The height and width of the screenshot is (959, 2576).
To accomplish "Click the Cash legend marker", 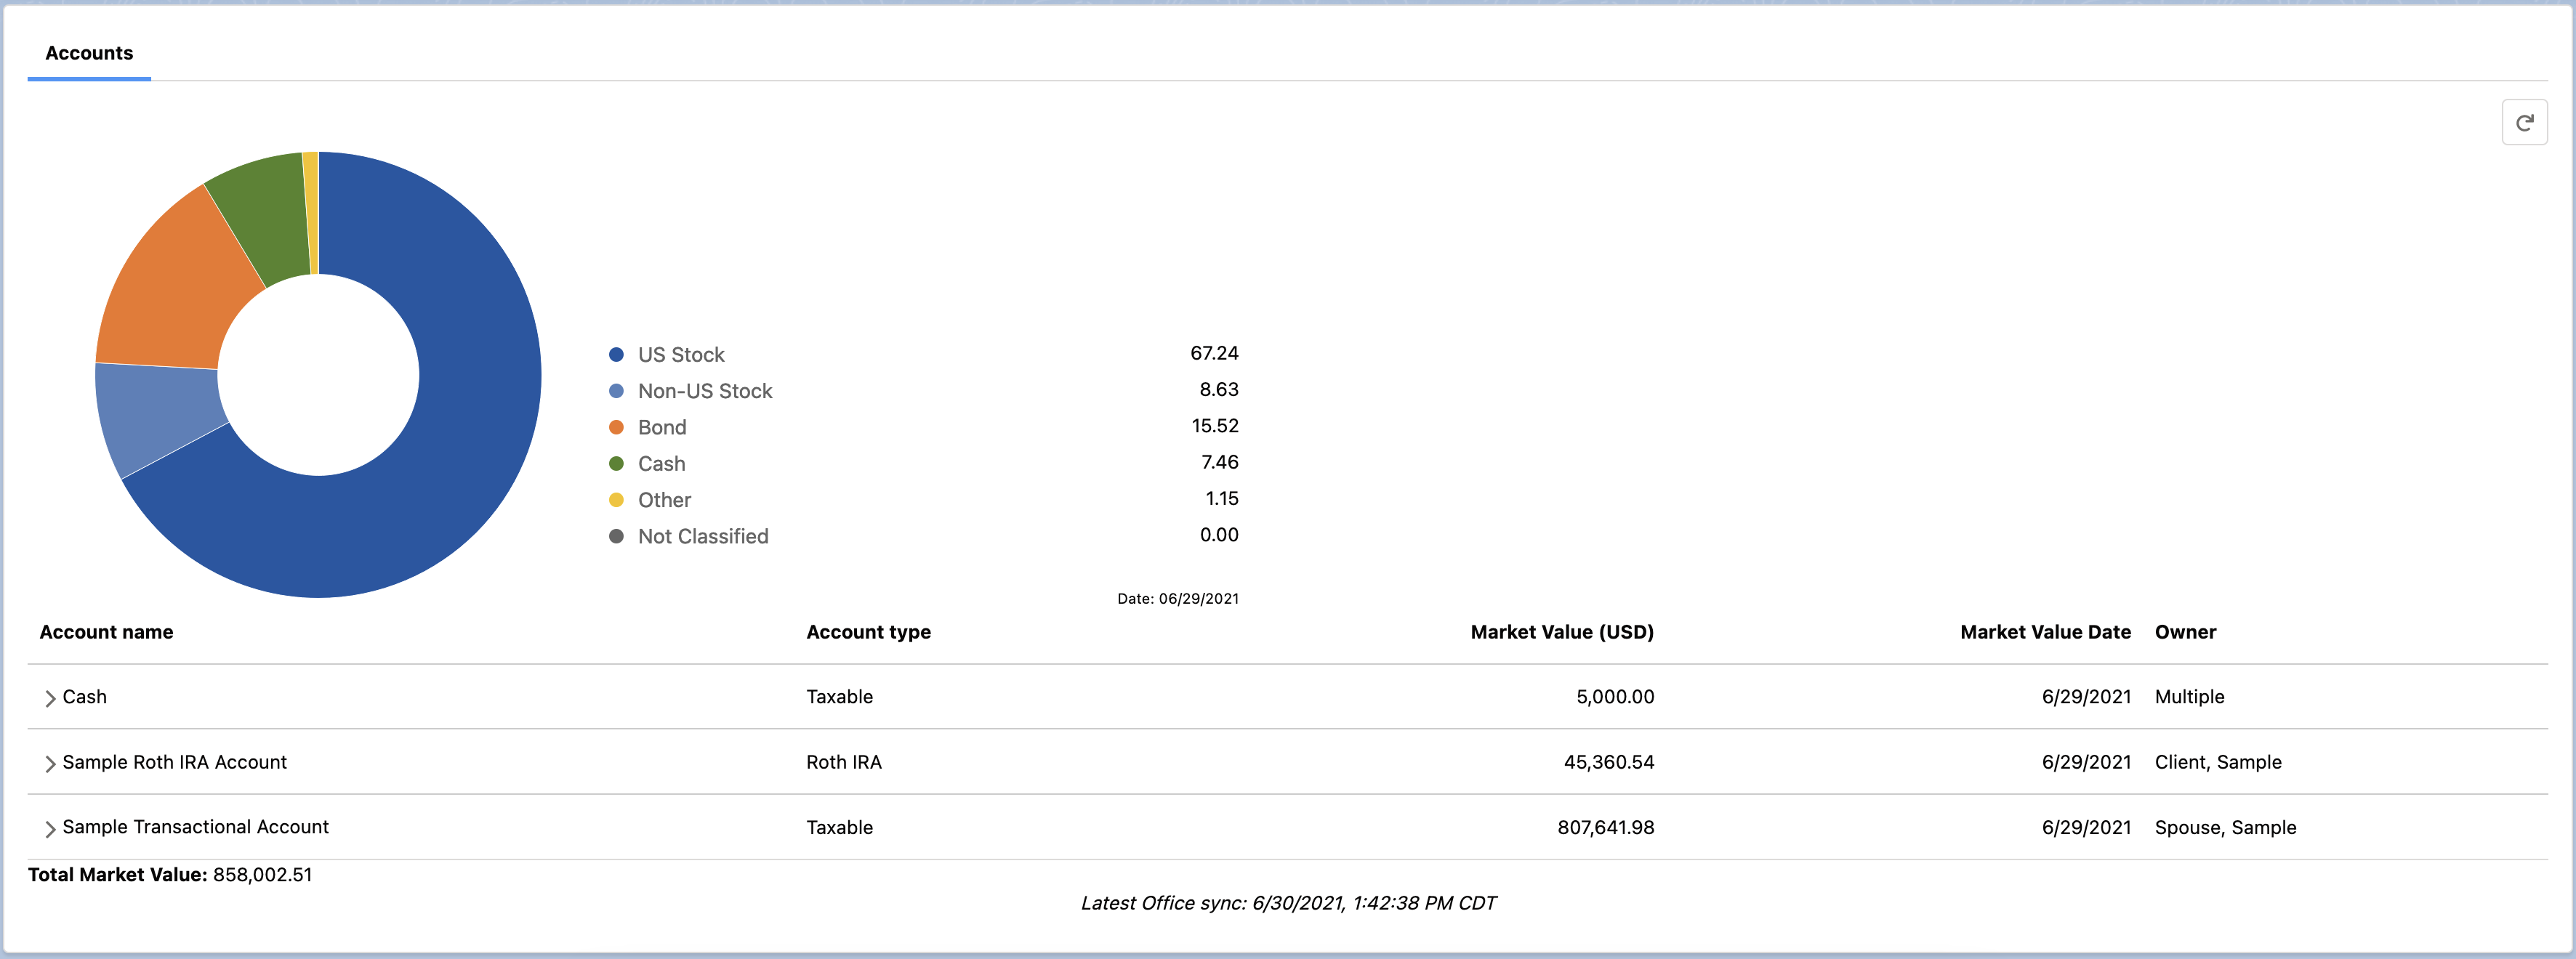I will pyautogui.click(x=616, y=464).
